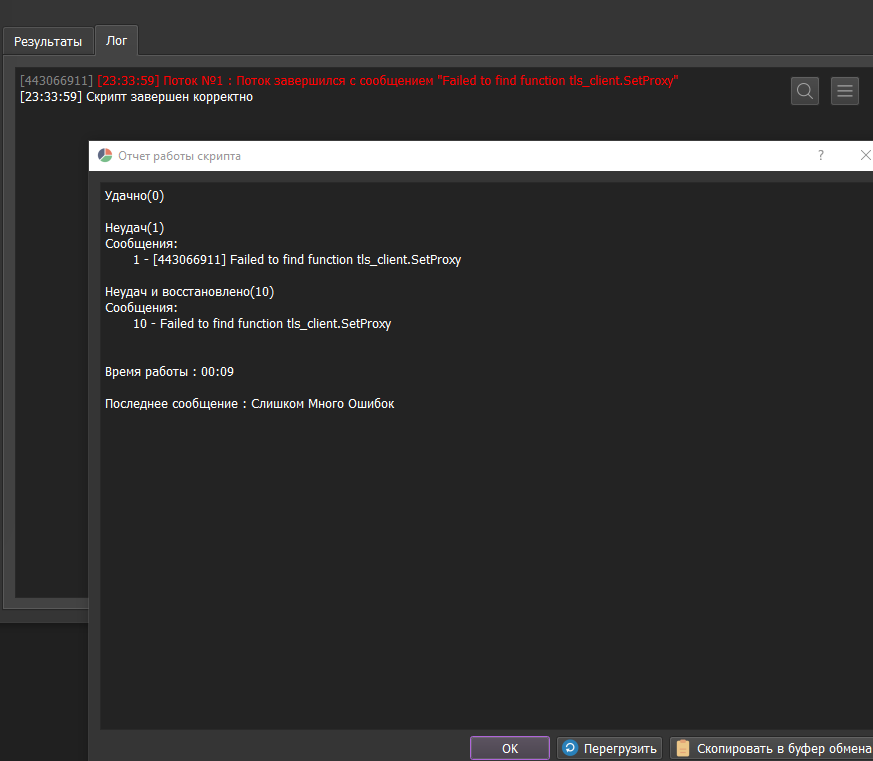Open the log hamburger menu icon
873x761 pixels.
pyautogui.click(x=845, y=91)
